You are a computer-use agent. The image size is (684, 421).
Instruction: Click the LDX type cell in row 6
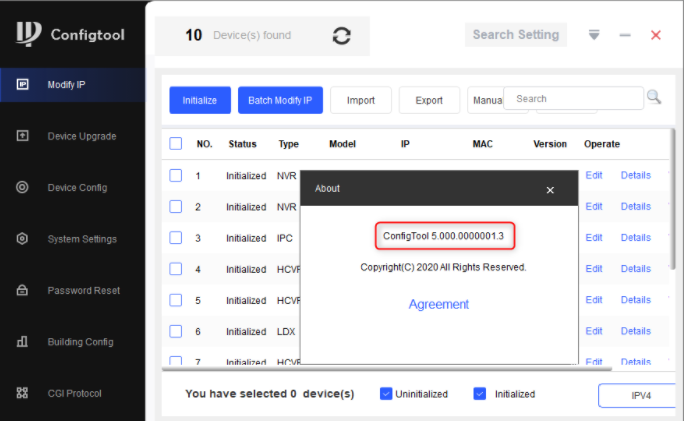tap(286, 332)
